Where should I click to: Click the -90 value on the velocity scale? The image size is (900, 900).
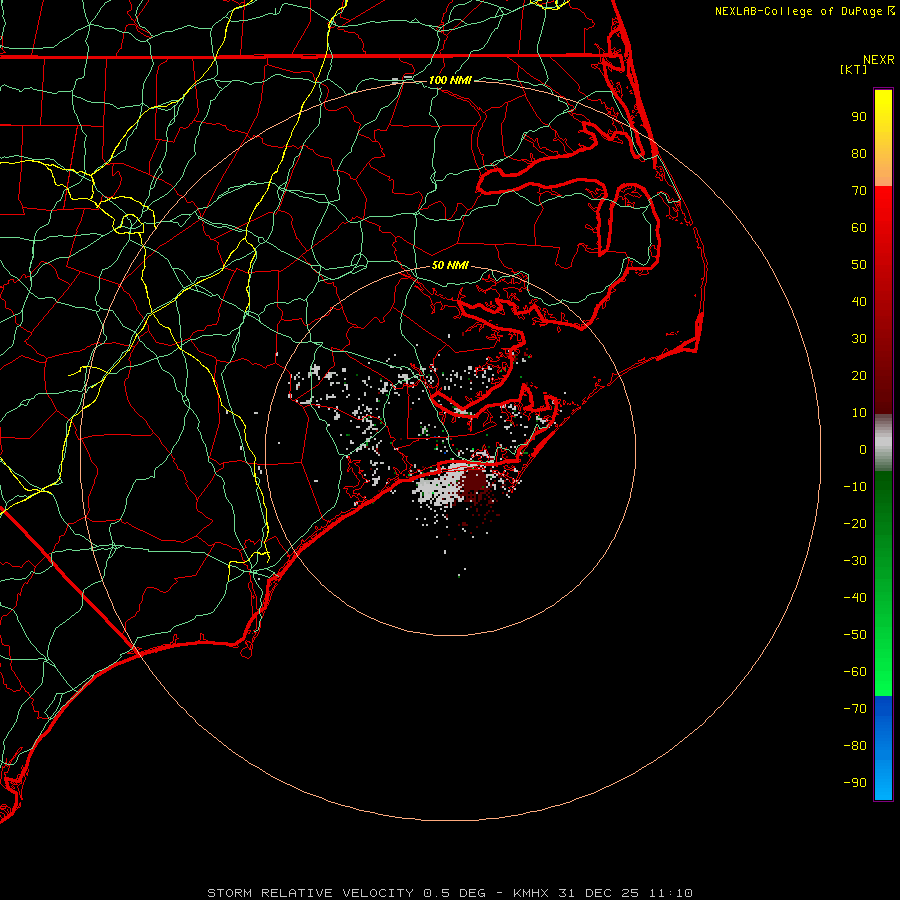855,783
